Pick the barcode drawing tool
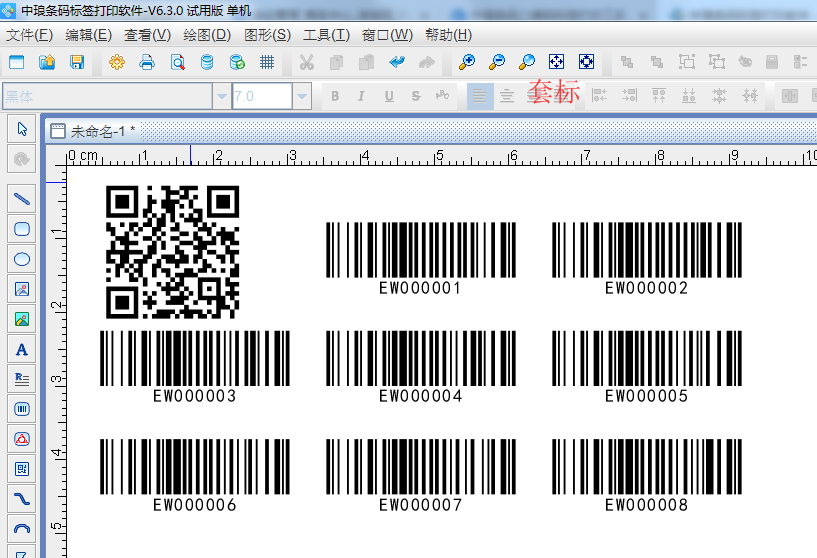817x558 pixels. pos(21,409)
